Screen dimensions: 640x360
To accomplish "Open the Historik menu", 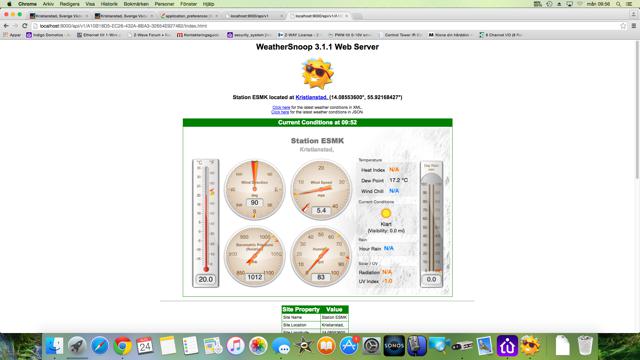I will (109, 4).
